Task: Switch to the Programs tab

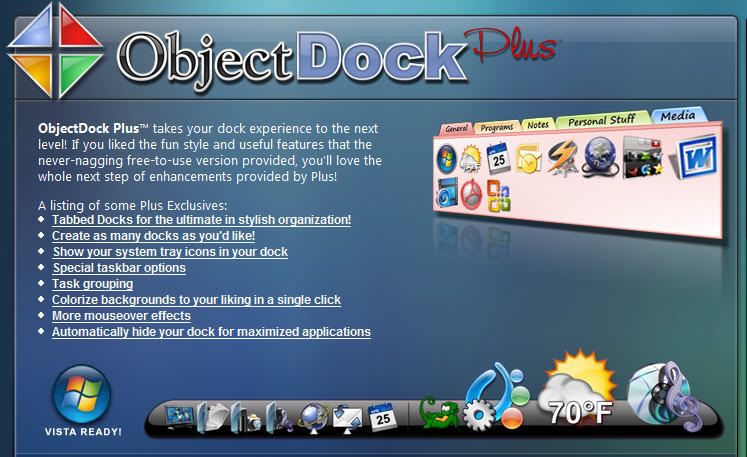Action: 497,127
